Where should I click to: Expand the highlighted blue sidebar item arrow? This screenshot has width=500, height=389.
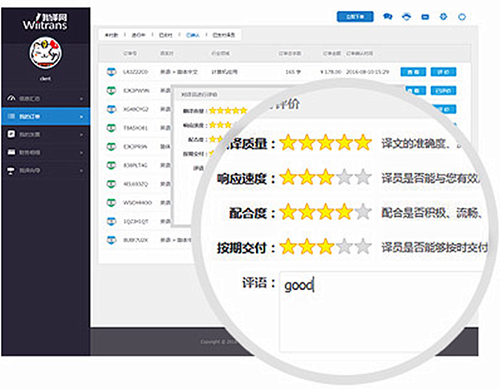coord(82,117)
